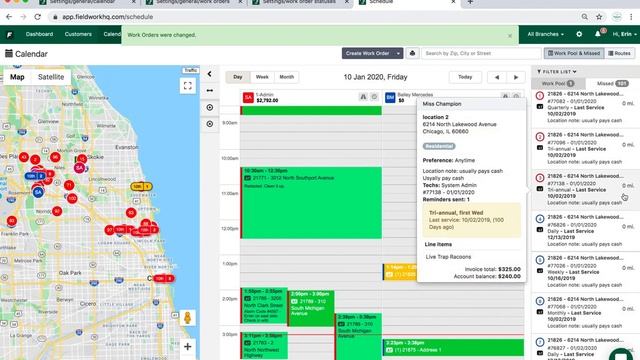Select work order #77026 Weekly

585,272
